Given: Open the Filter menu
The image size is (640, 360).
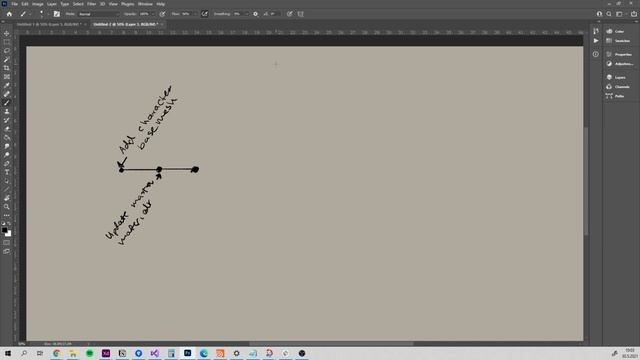Looking at the screenshot, I should (x=91, y=4).
